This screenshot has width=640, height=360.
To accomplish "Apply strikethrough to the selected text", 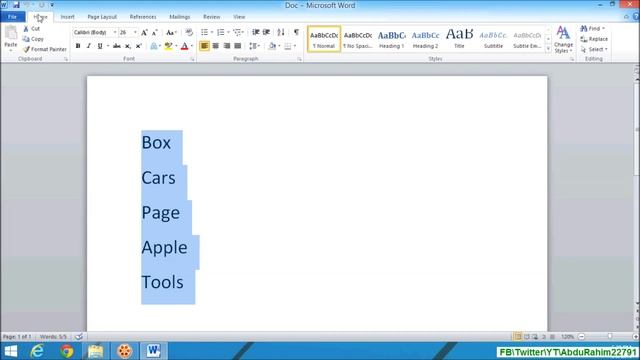I will click(x=117, y=46).
